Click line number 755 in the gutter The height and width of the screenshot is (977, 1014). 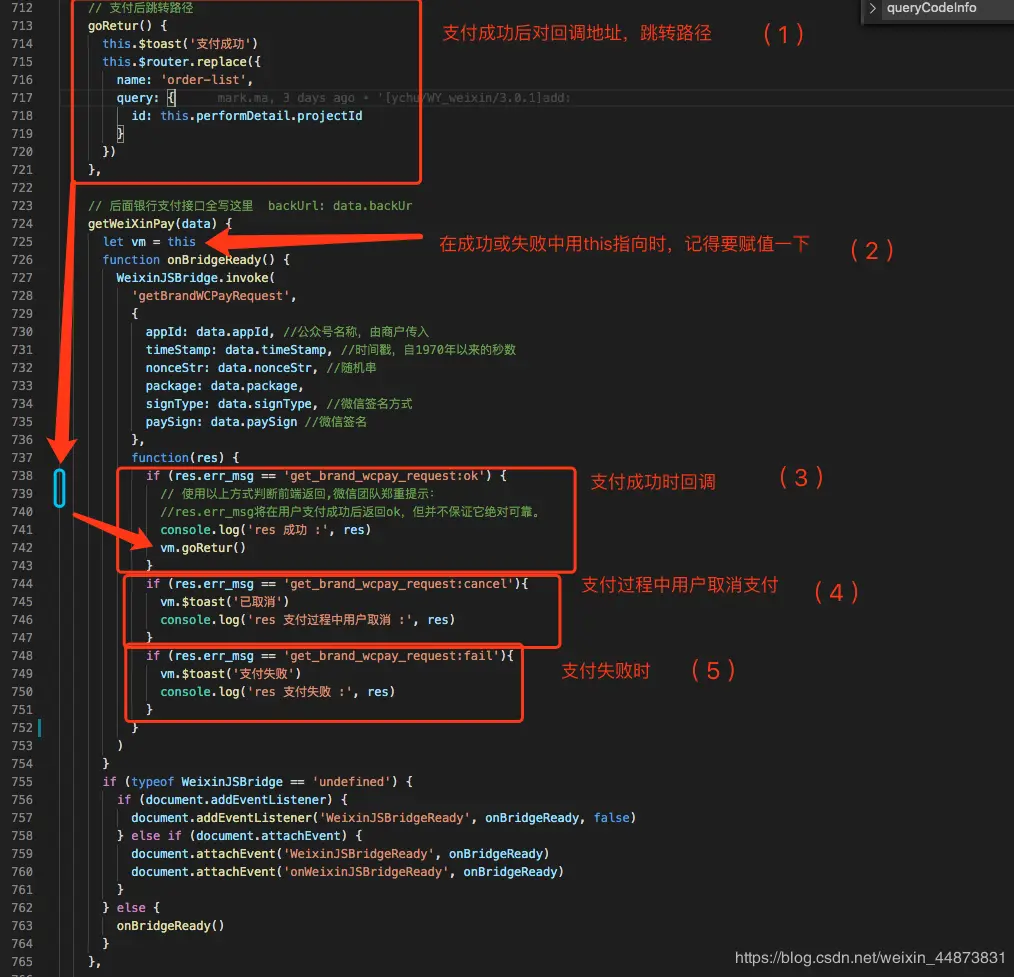pos(22,782)
